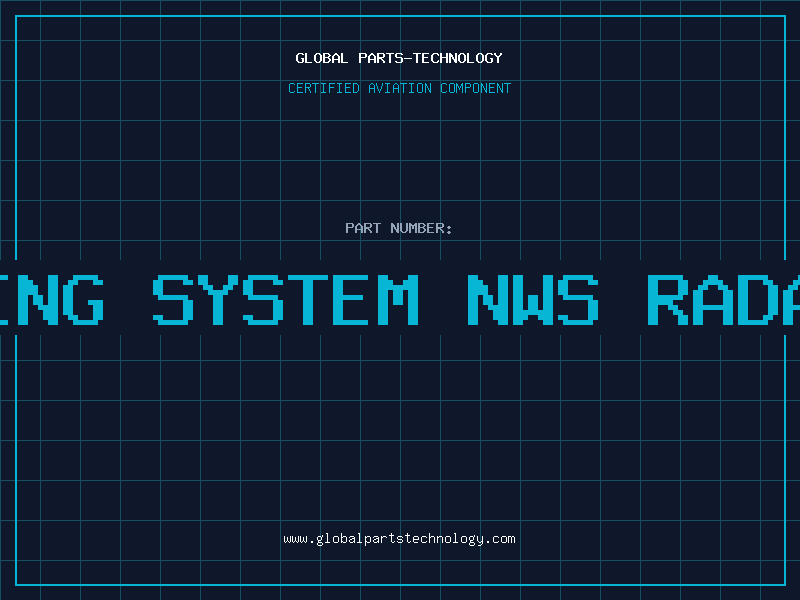Click the .com ending of the URL
The width and height of the screenshot is (800, 600).
[x=501, y=539]
